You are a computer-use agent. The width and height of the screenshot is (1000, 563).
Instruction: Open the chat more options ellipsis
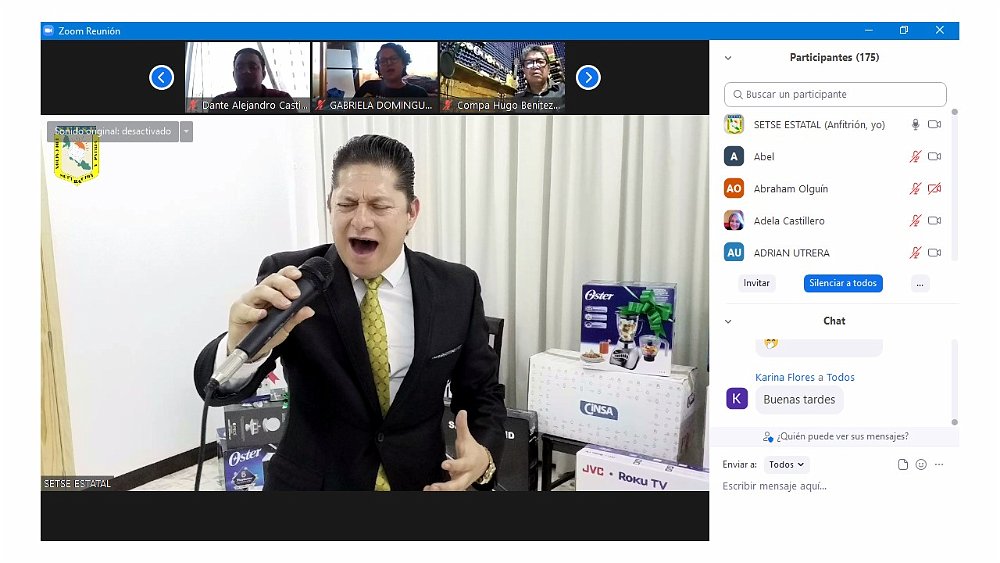tap(939, 465)
